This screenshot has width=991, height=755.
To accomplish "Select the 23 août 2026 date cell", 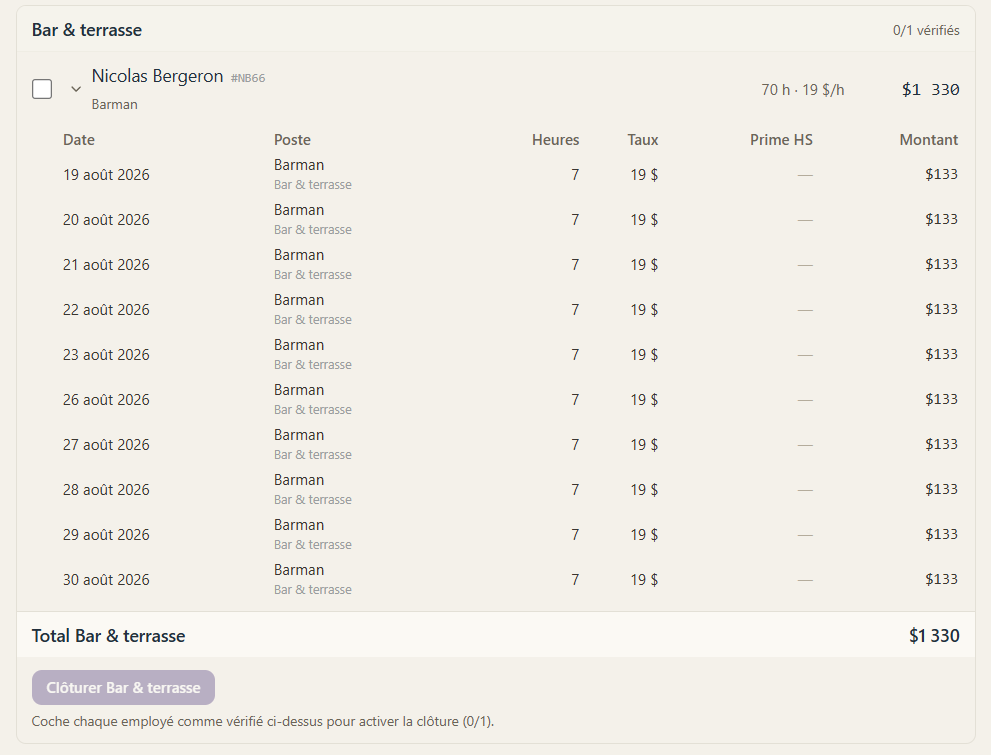I will 106,355.
